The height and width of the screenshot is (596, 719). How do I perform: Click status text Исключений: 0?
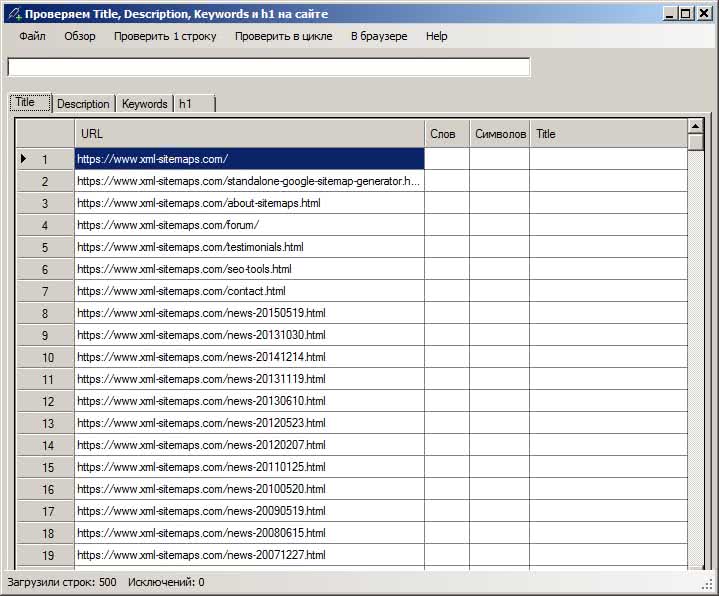(x=166, y=582)
